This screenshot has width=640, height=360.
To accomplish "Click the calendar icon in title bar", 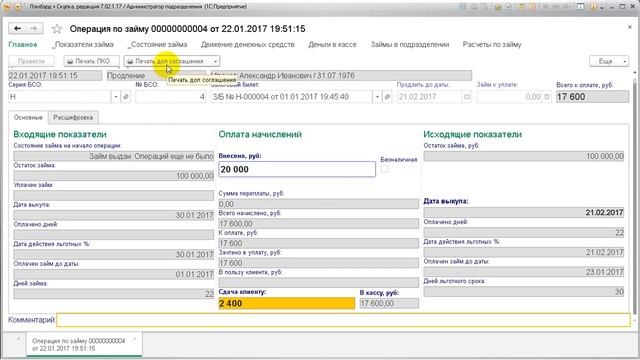I will (x=533, y=7).
